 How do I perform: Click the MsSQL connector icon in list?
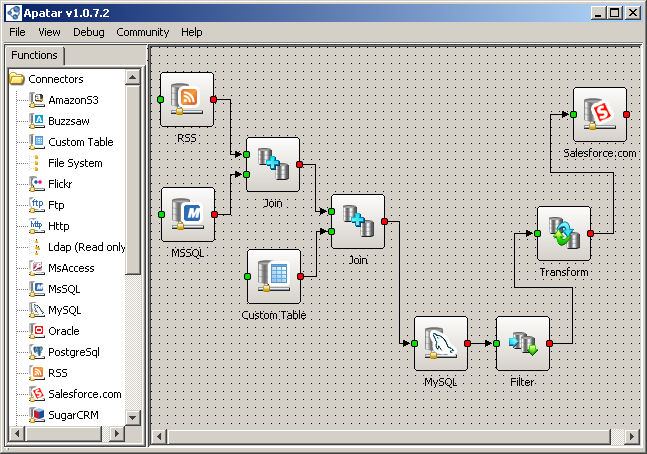point(37,289)
